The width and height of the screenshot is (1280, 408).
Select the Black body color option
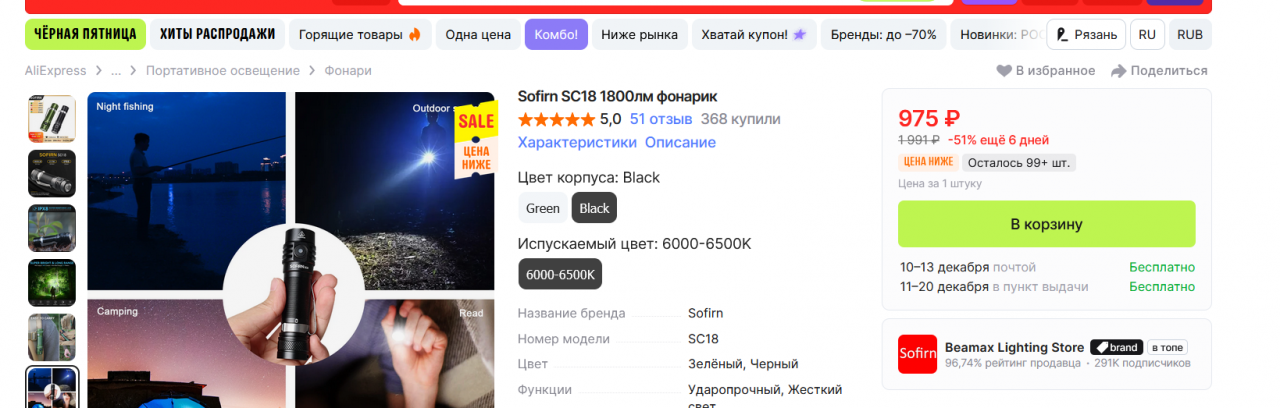coord(594,208)
